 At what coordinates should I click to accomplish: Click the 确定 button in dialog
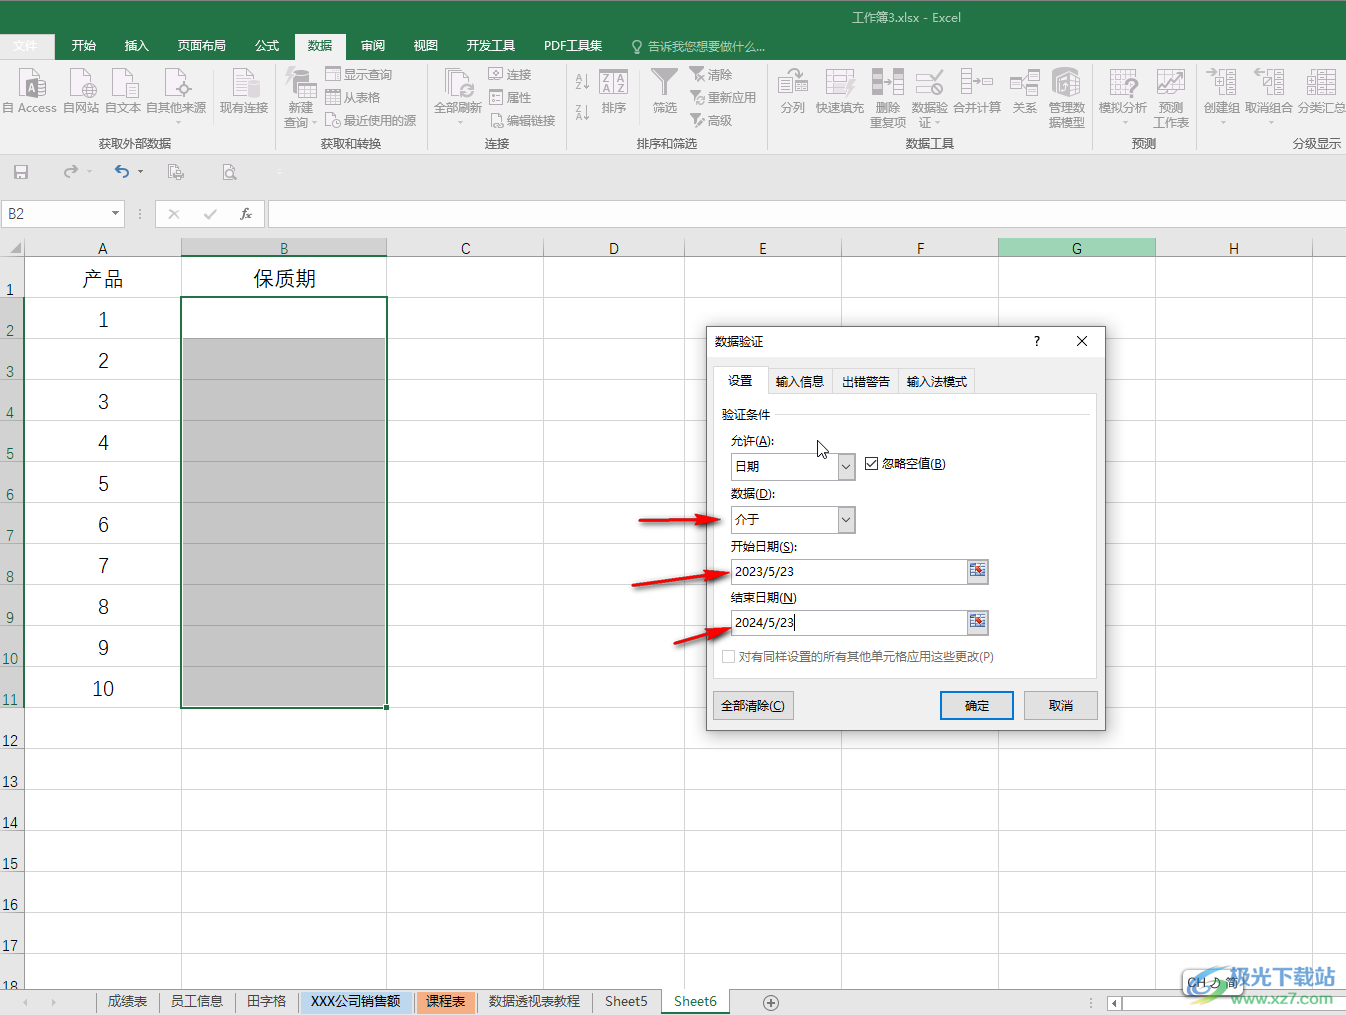point(977,706)
